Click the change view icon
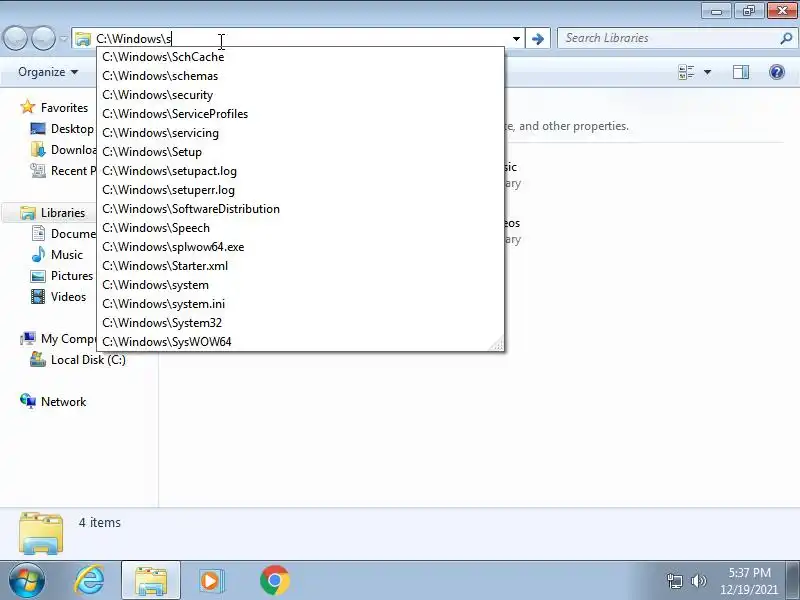The height and width of the screenshot is (600, 800). (686, 72)
